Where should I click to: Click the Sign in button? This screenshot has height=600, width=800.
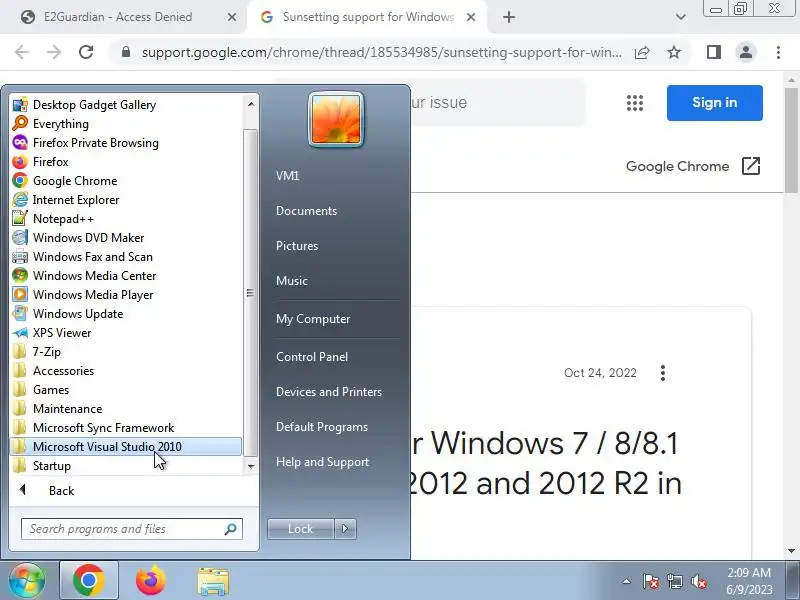coord(714,103)
